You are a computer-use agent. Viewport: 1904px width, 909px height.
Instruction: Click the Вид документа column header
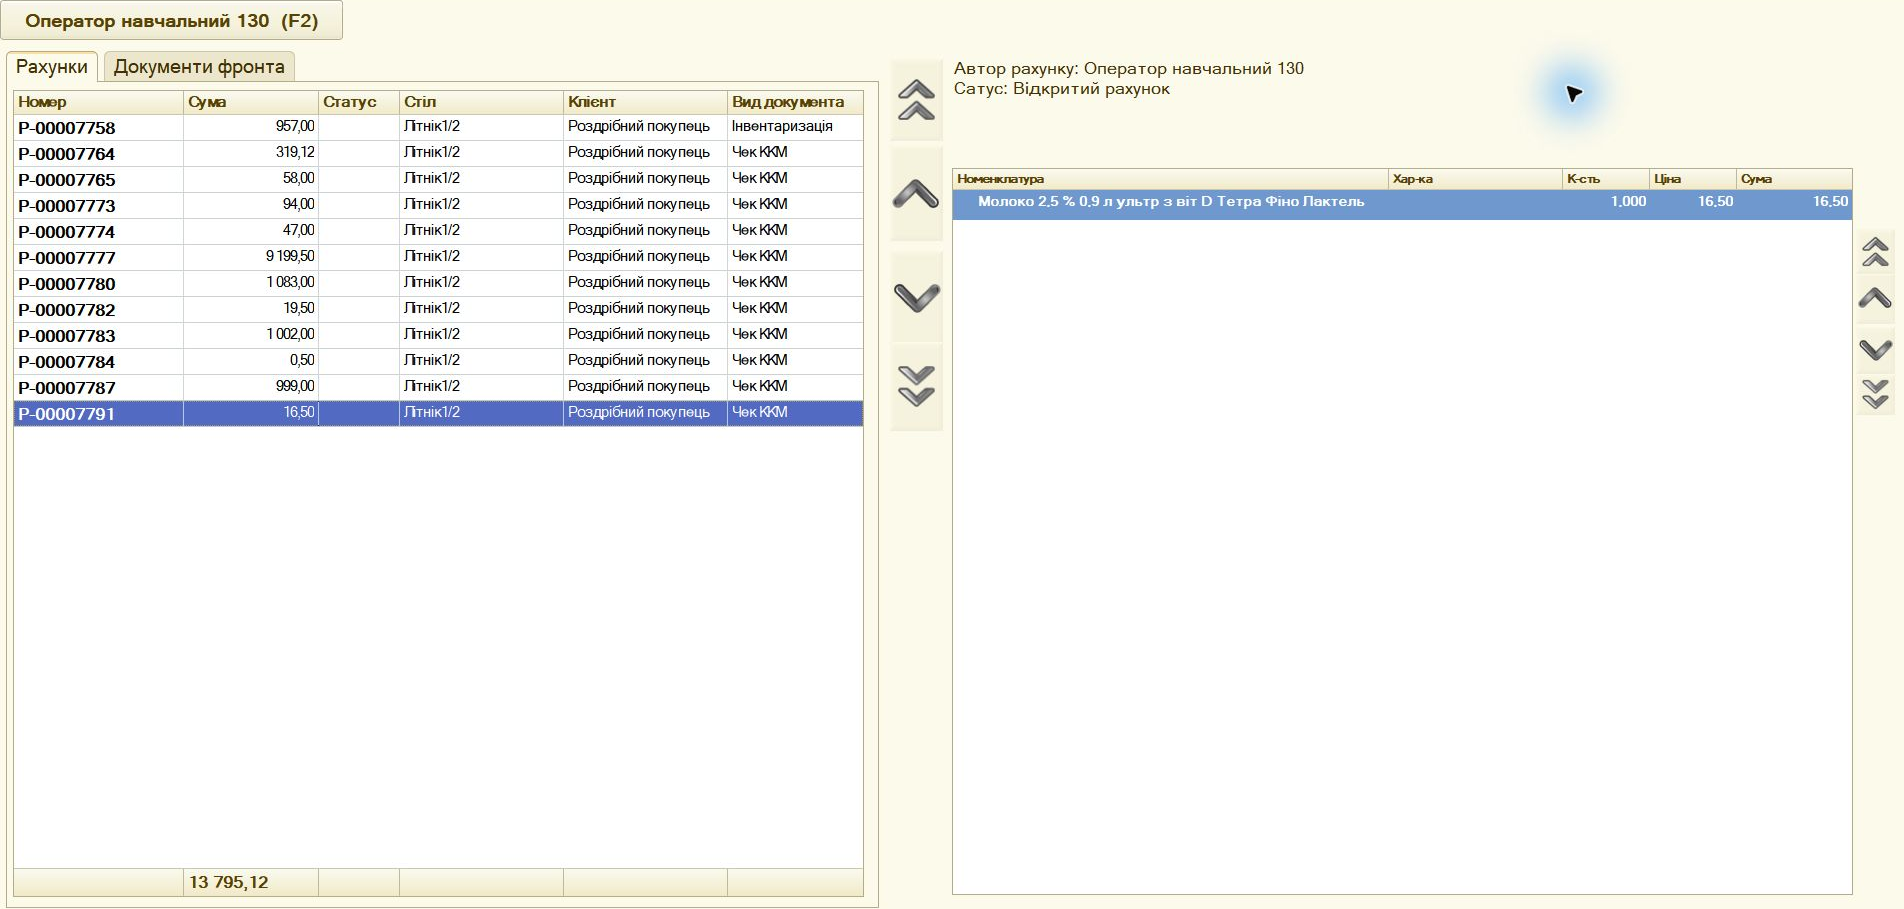point(795,102)
